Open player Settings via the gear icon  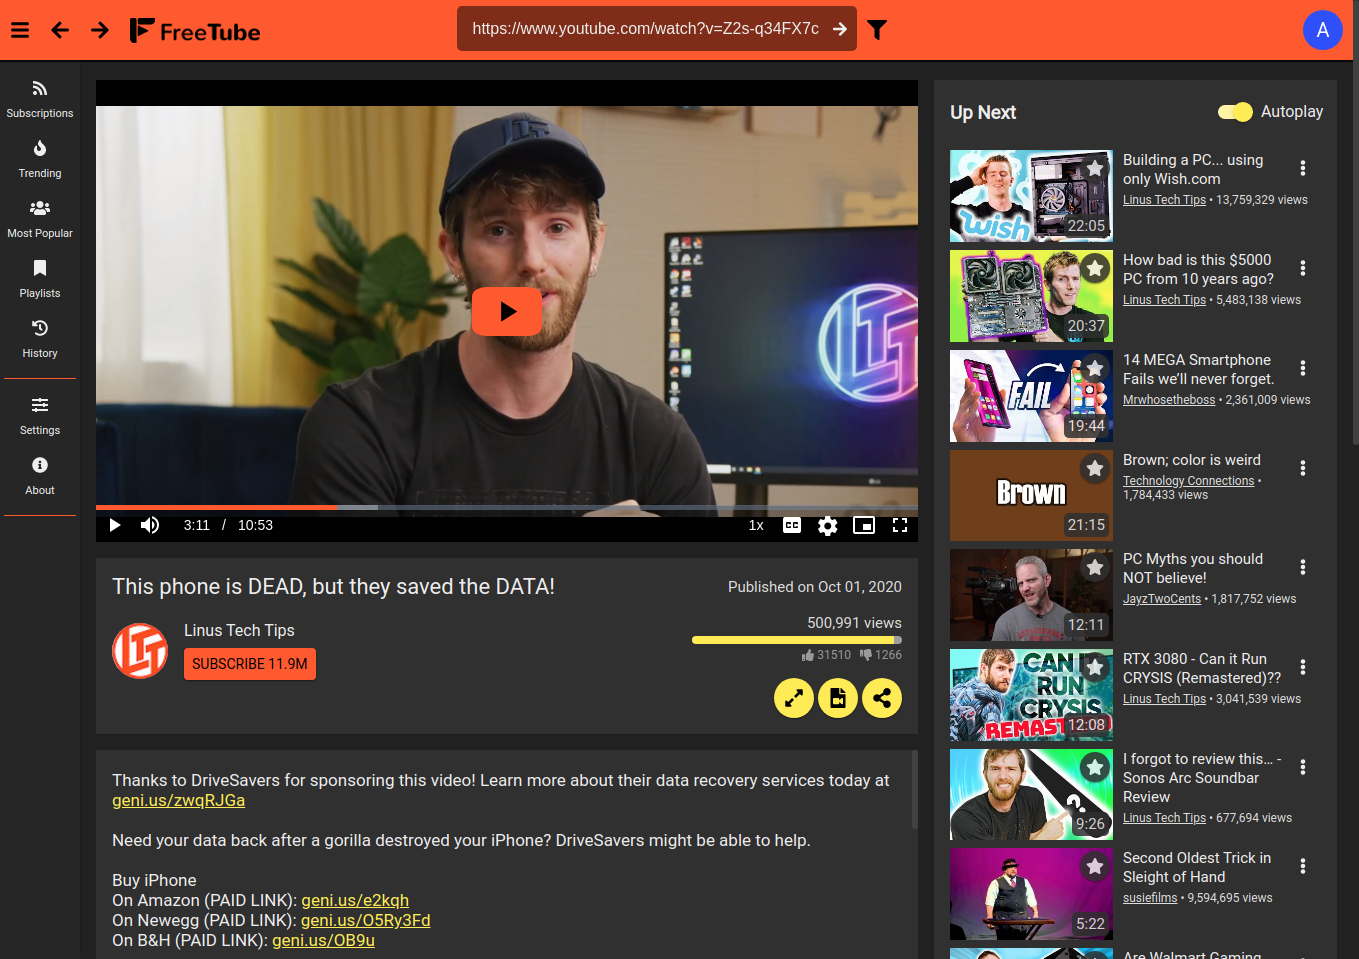coord(827,525)
